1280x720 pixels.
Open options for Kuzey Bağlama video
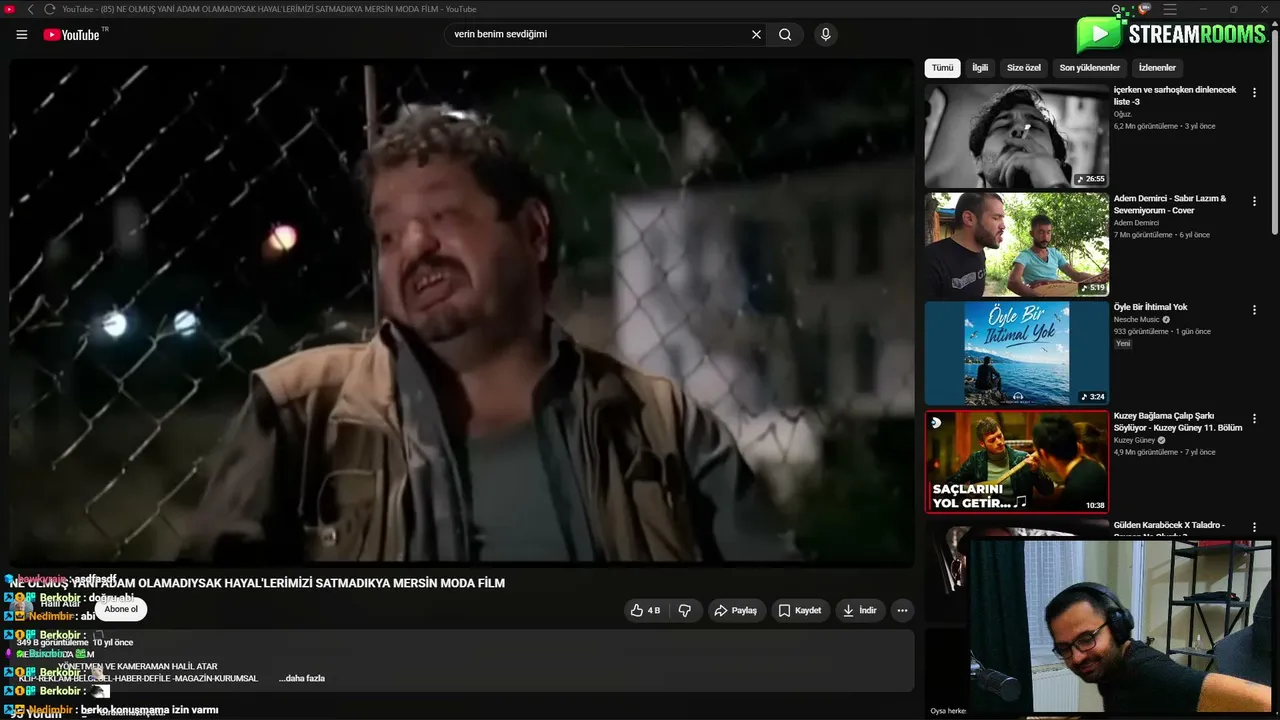coord(1254,418)
